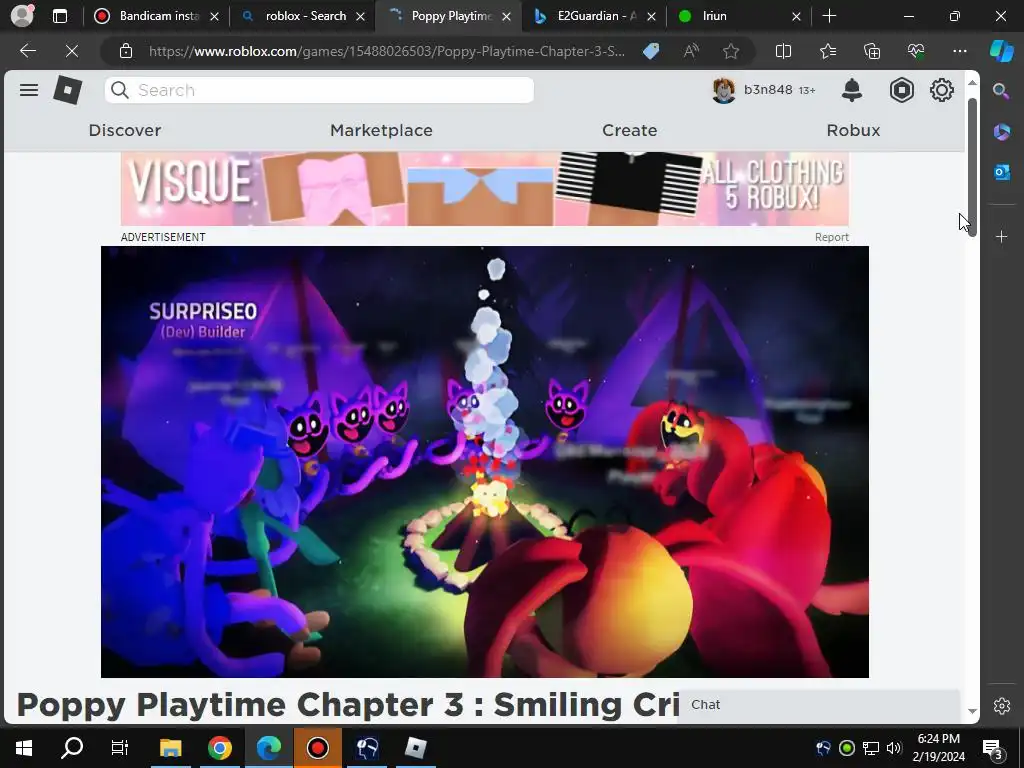View site information lock icon
1024x768 pixels.
tap(126, 51)
